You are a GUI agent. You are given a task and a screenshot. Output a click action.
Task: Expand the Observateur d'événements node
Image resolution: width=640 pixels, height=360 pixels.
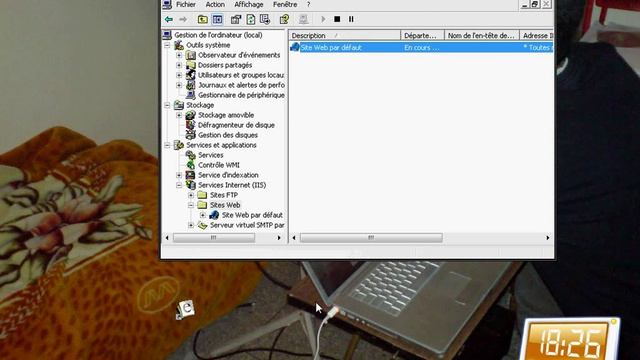pyautogui.click(x=179, y=55)
